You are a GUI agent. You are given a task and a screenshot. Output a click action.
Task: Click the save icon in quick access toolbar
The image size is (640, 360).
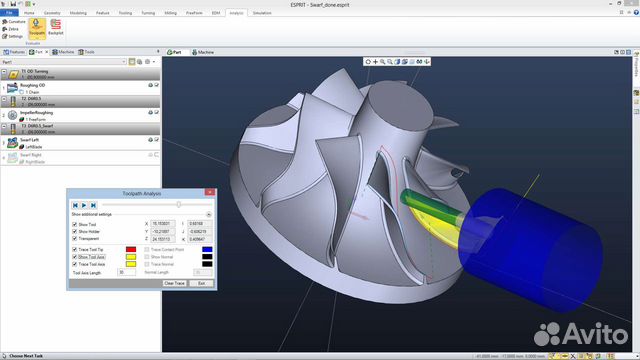coord(13,4)
